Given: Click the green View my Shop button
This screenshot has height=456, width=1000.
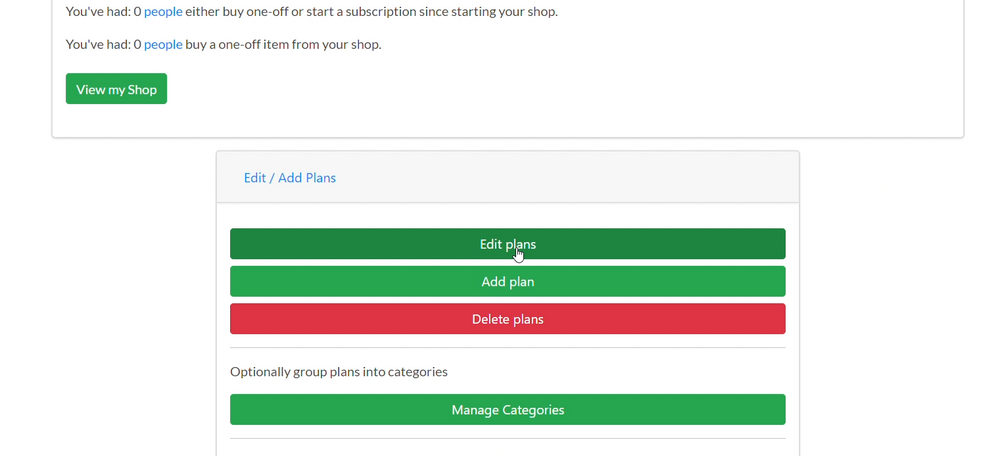Looking at the screenshot, I should [x=116, y=89].
